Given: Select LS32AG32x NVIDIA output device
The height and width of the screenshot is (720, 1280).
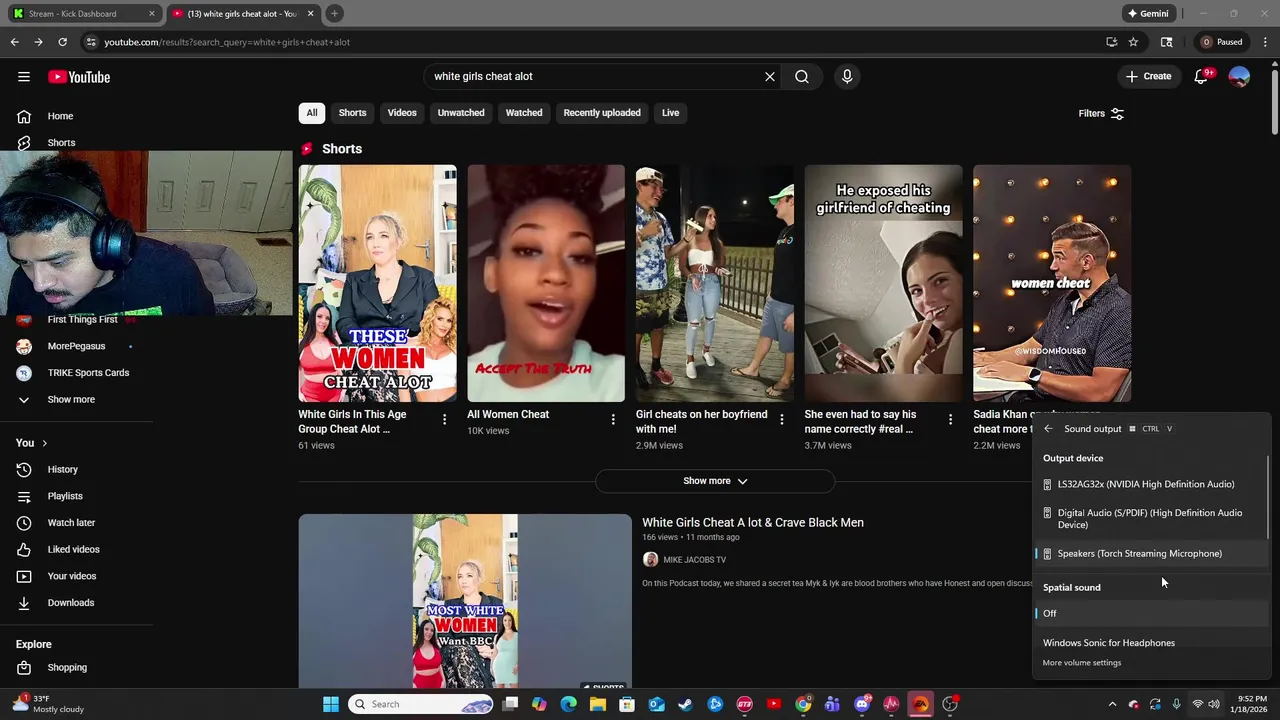Looking at the screenshot, I should [1152, 484].
